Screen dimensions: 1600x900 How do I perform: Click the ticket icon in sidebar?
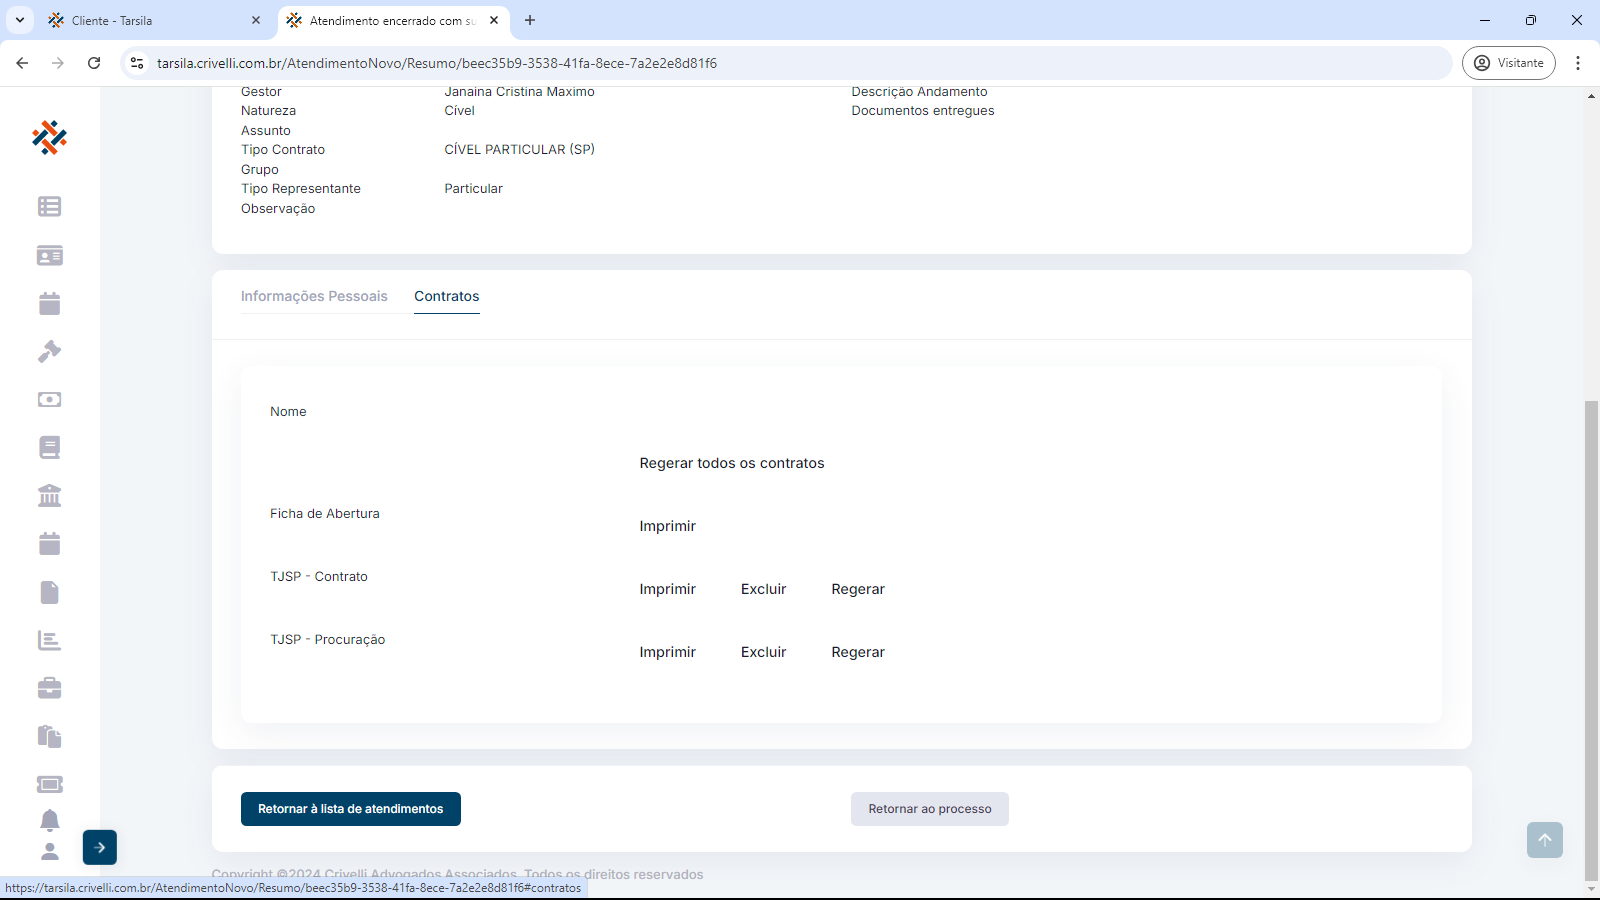pyautogui.click(x=49, y=784)
